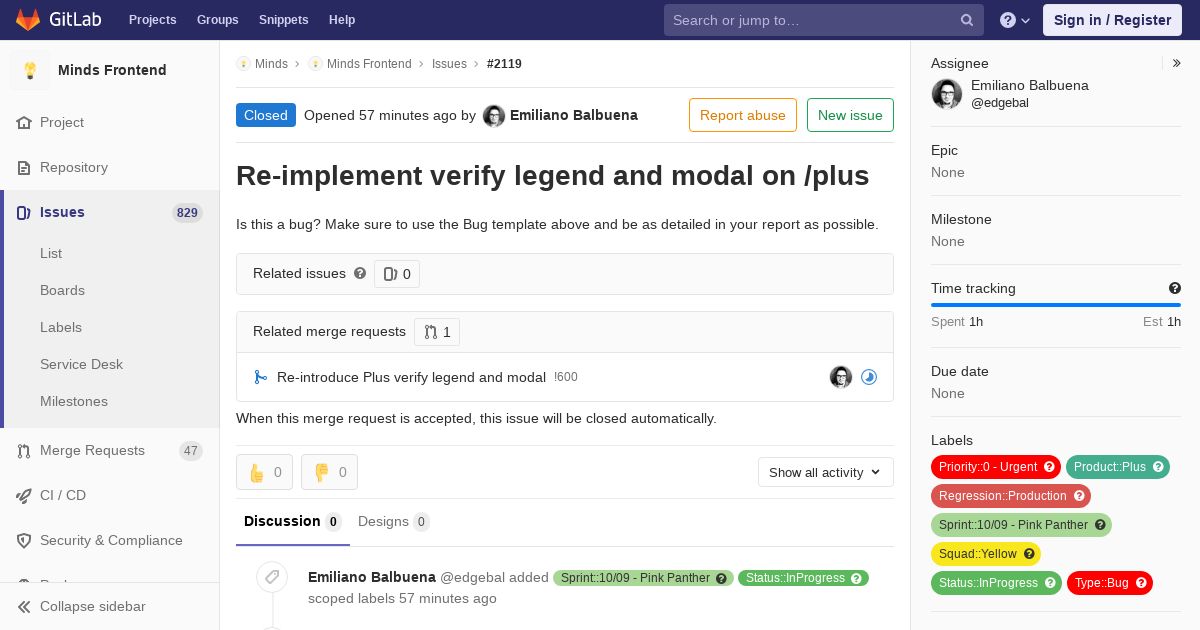Open the Show all activity dropdown
The width and height of the screenshot is (1200, 630).
click(826, 472)
